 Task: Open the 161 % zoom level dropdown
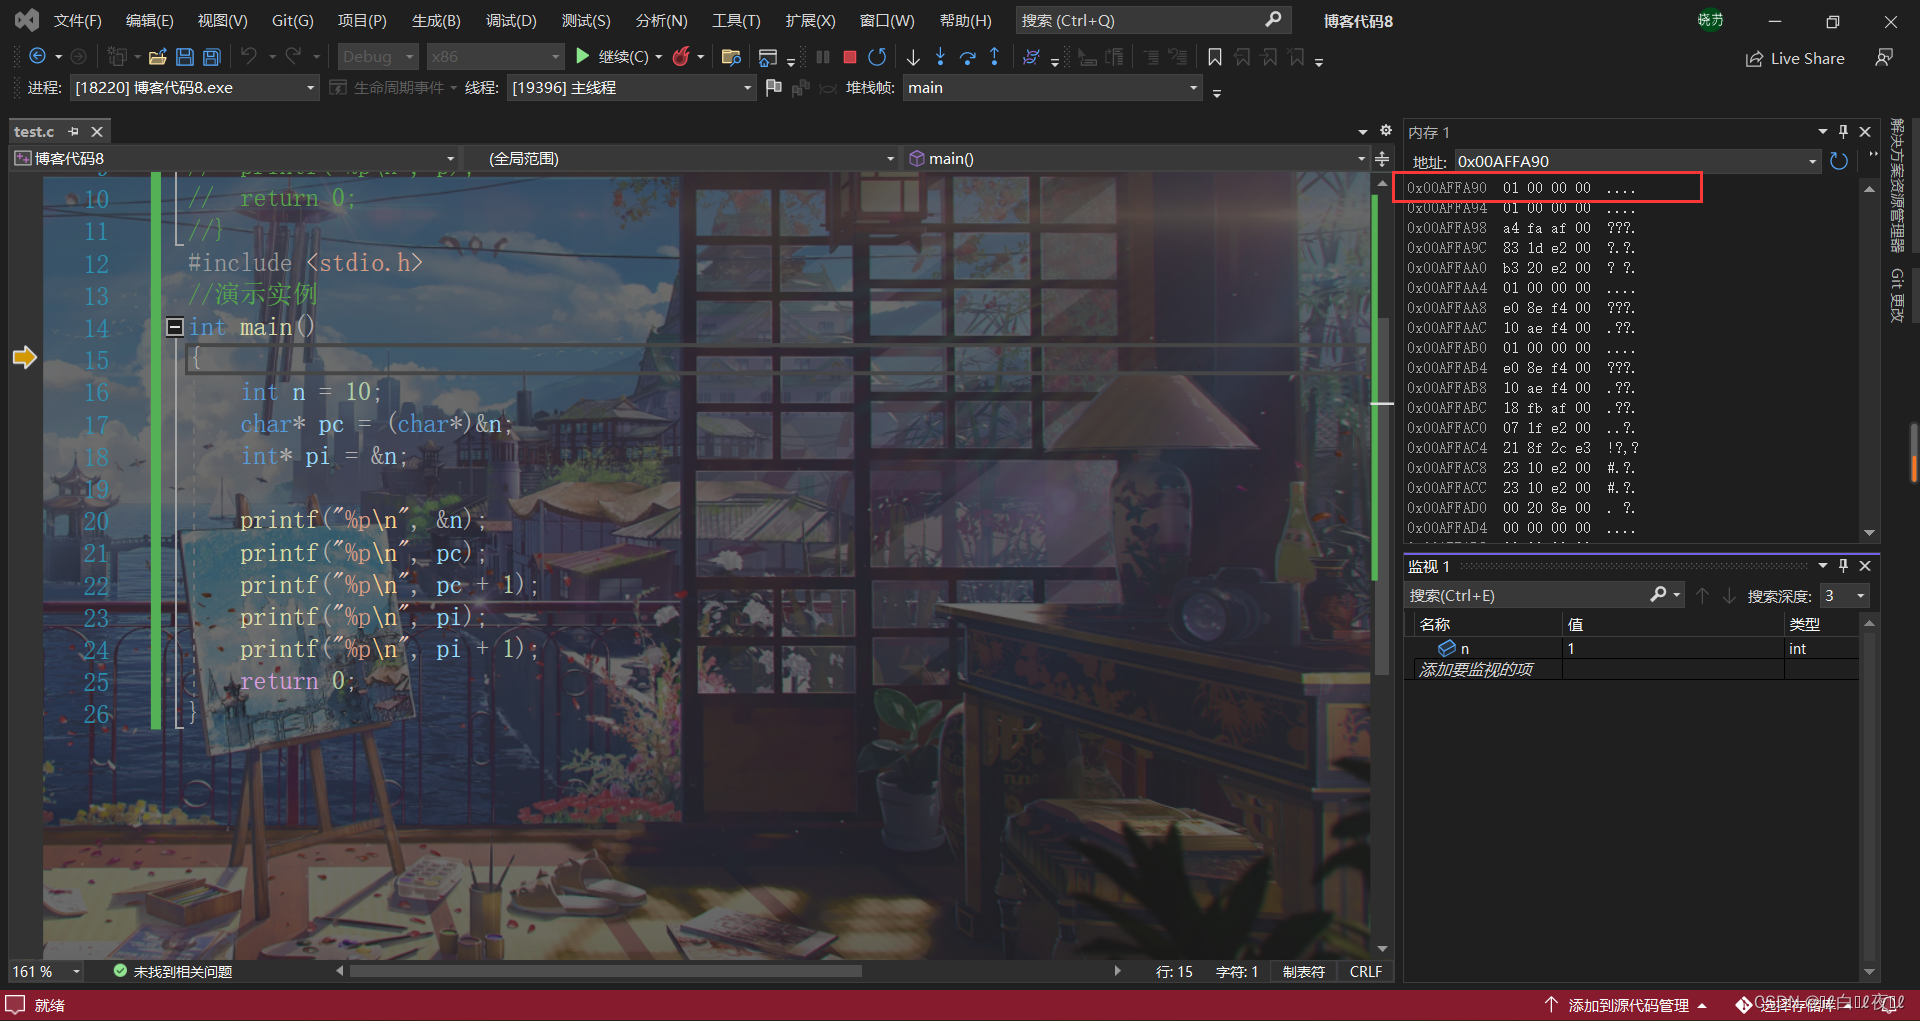click(x=76, y=971)
